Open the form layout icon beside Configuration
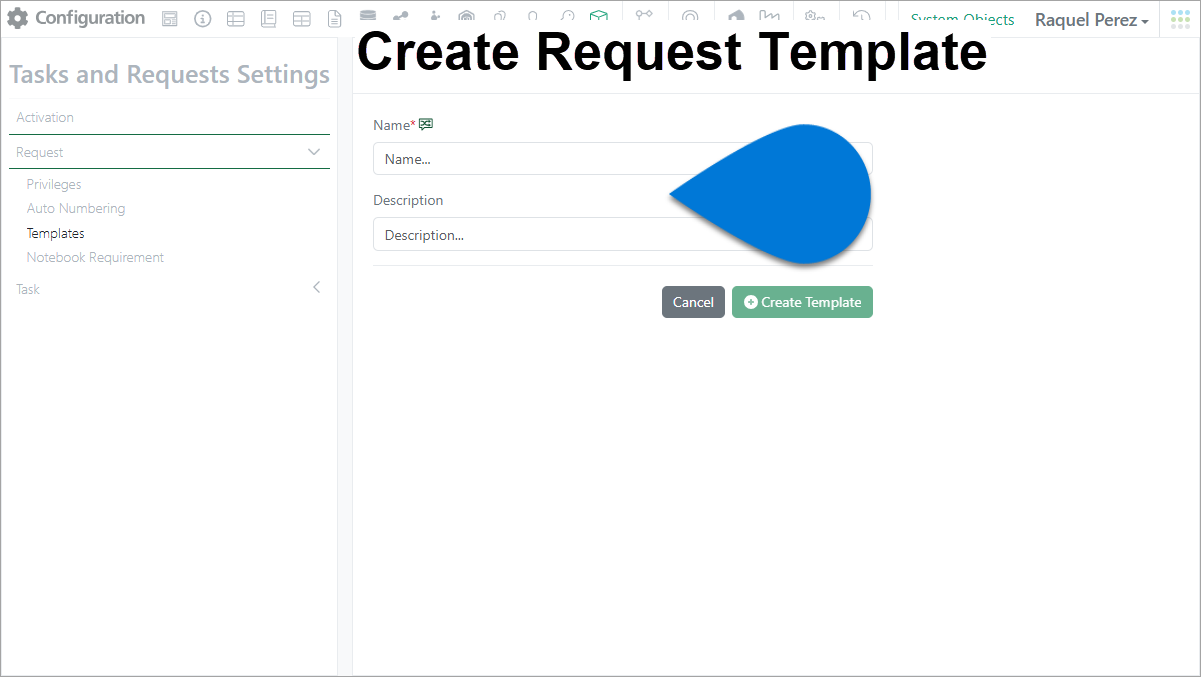This screenshot has width=1201, height=677. 170,19
